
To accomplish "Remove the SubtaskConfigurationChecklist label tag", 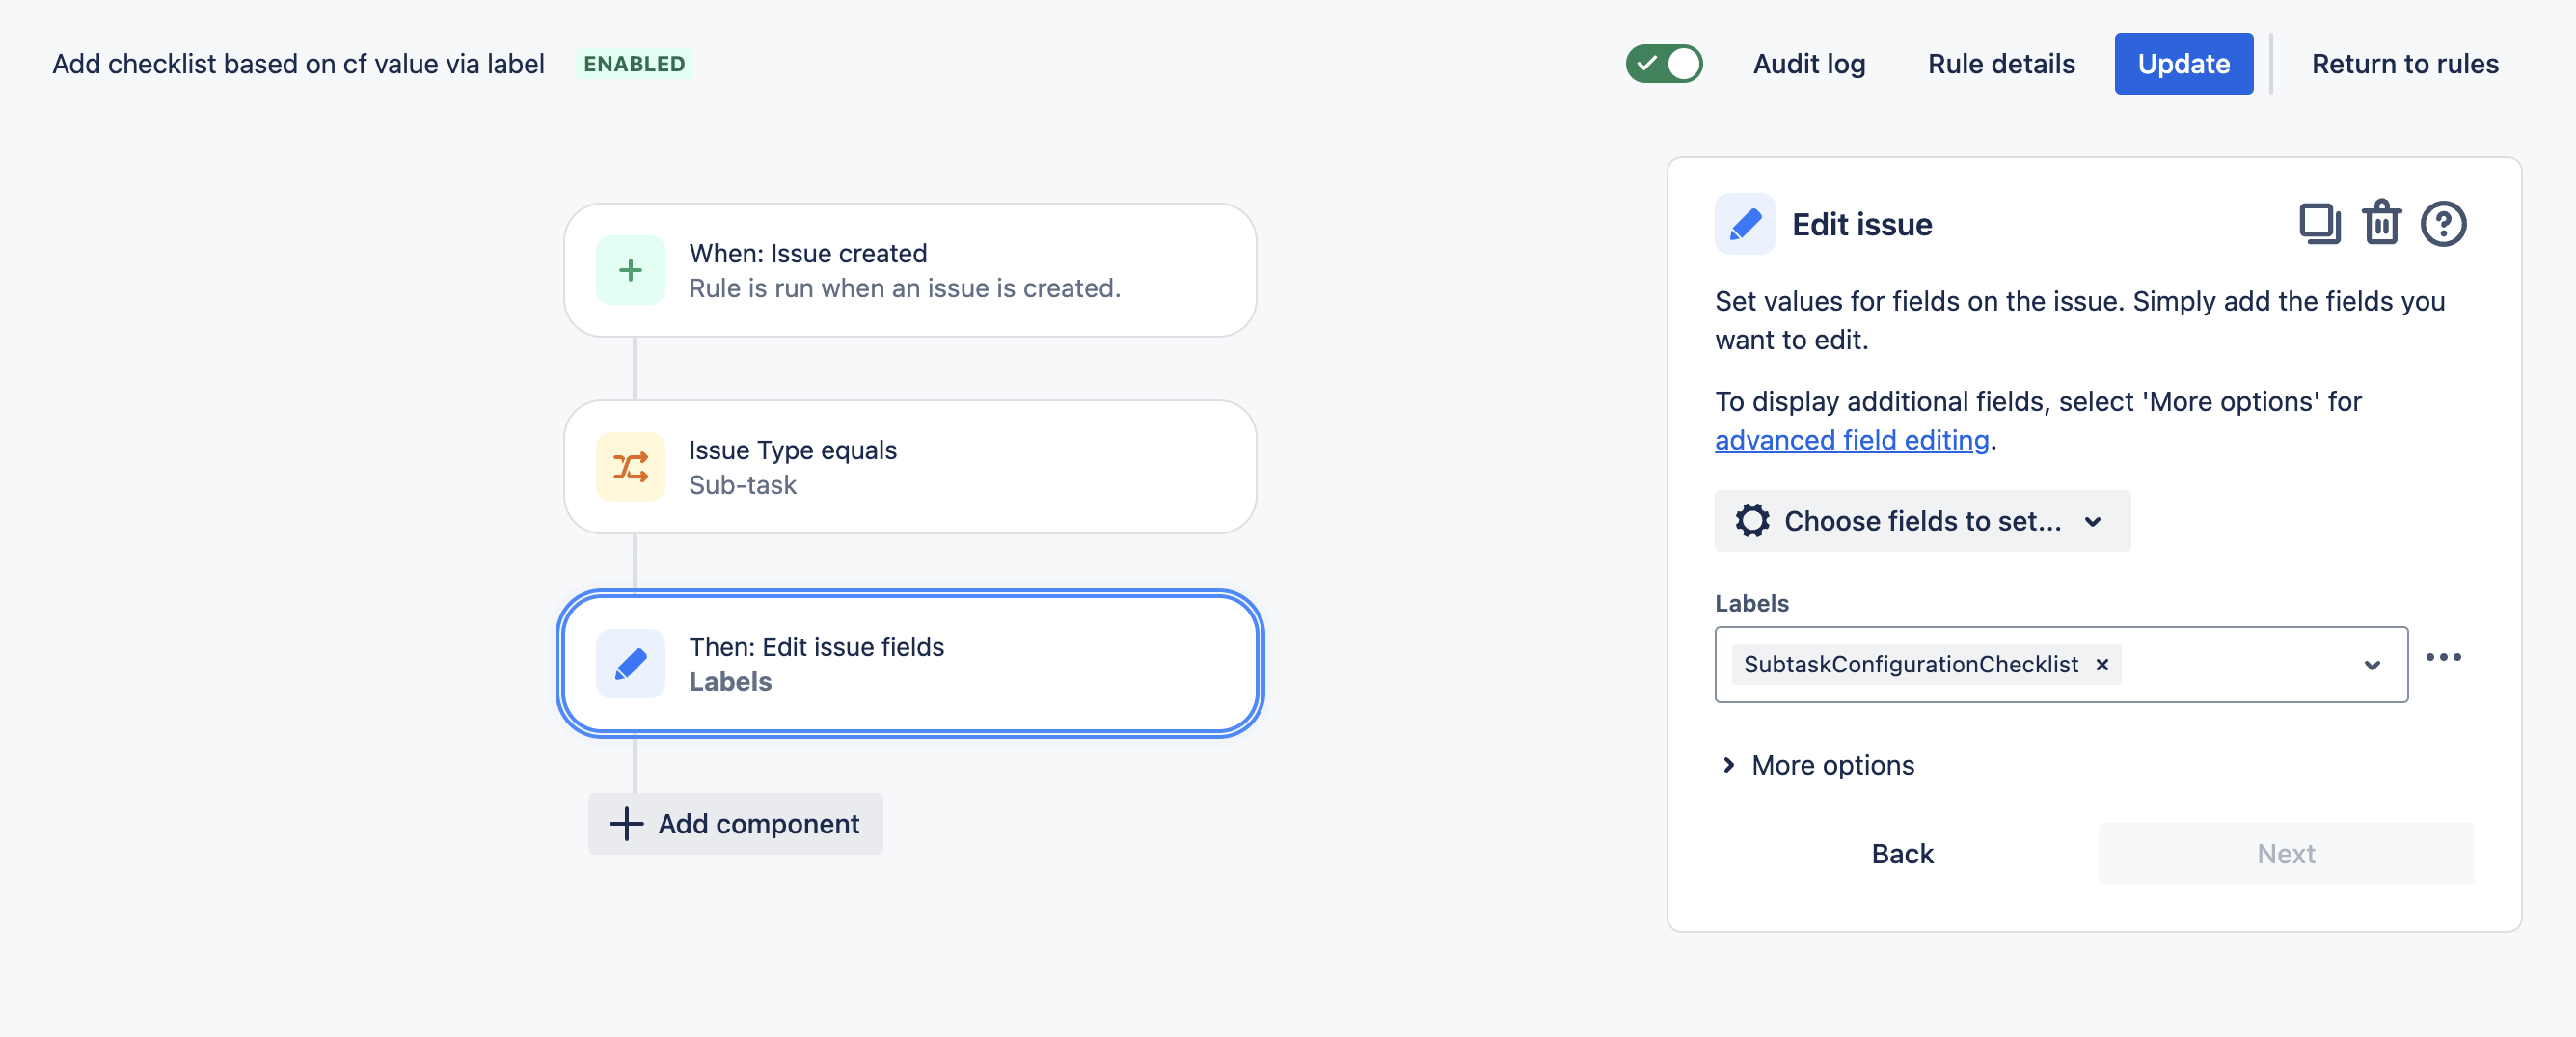I will pos(2102,665).
